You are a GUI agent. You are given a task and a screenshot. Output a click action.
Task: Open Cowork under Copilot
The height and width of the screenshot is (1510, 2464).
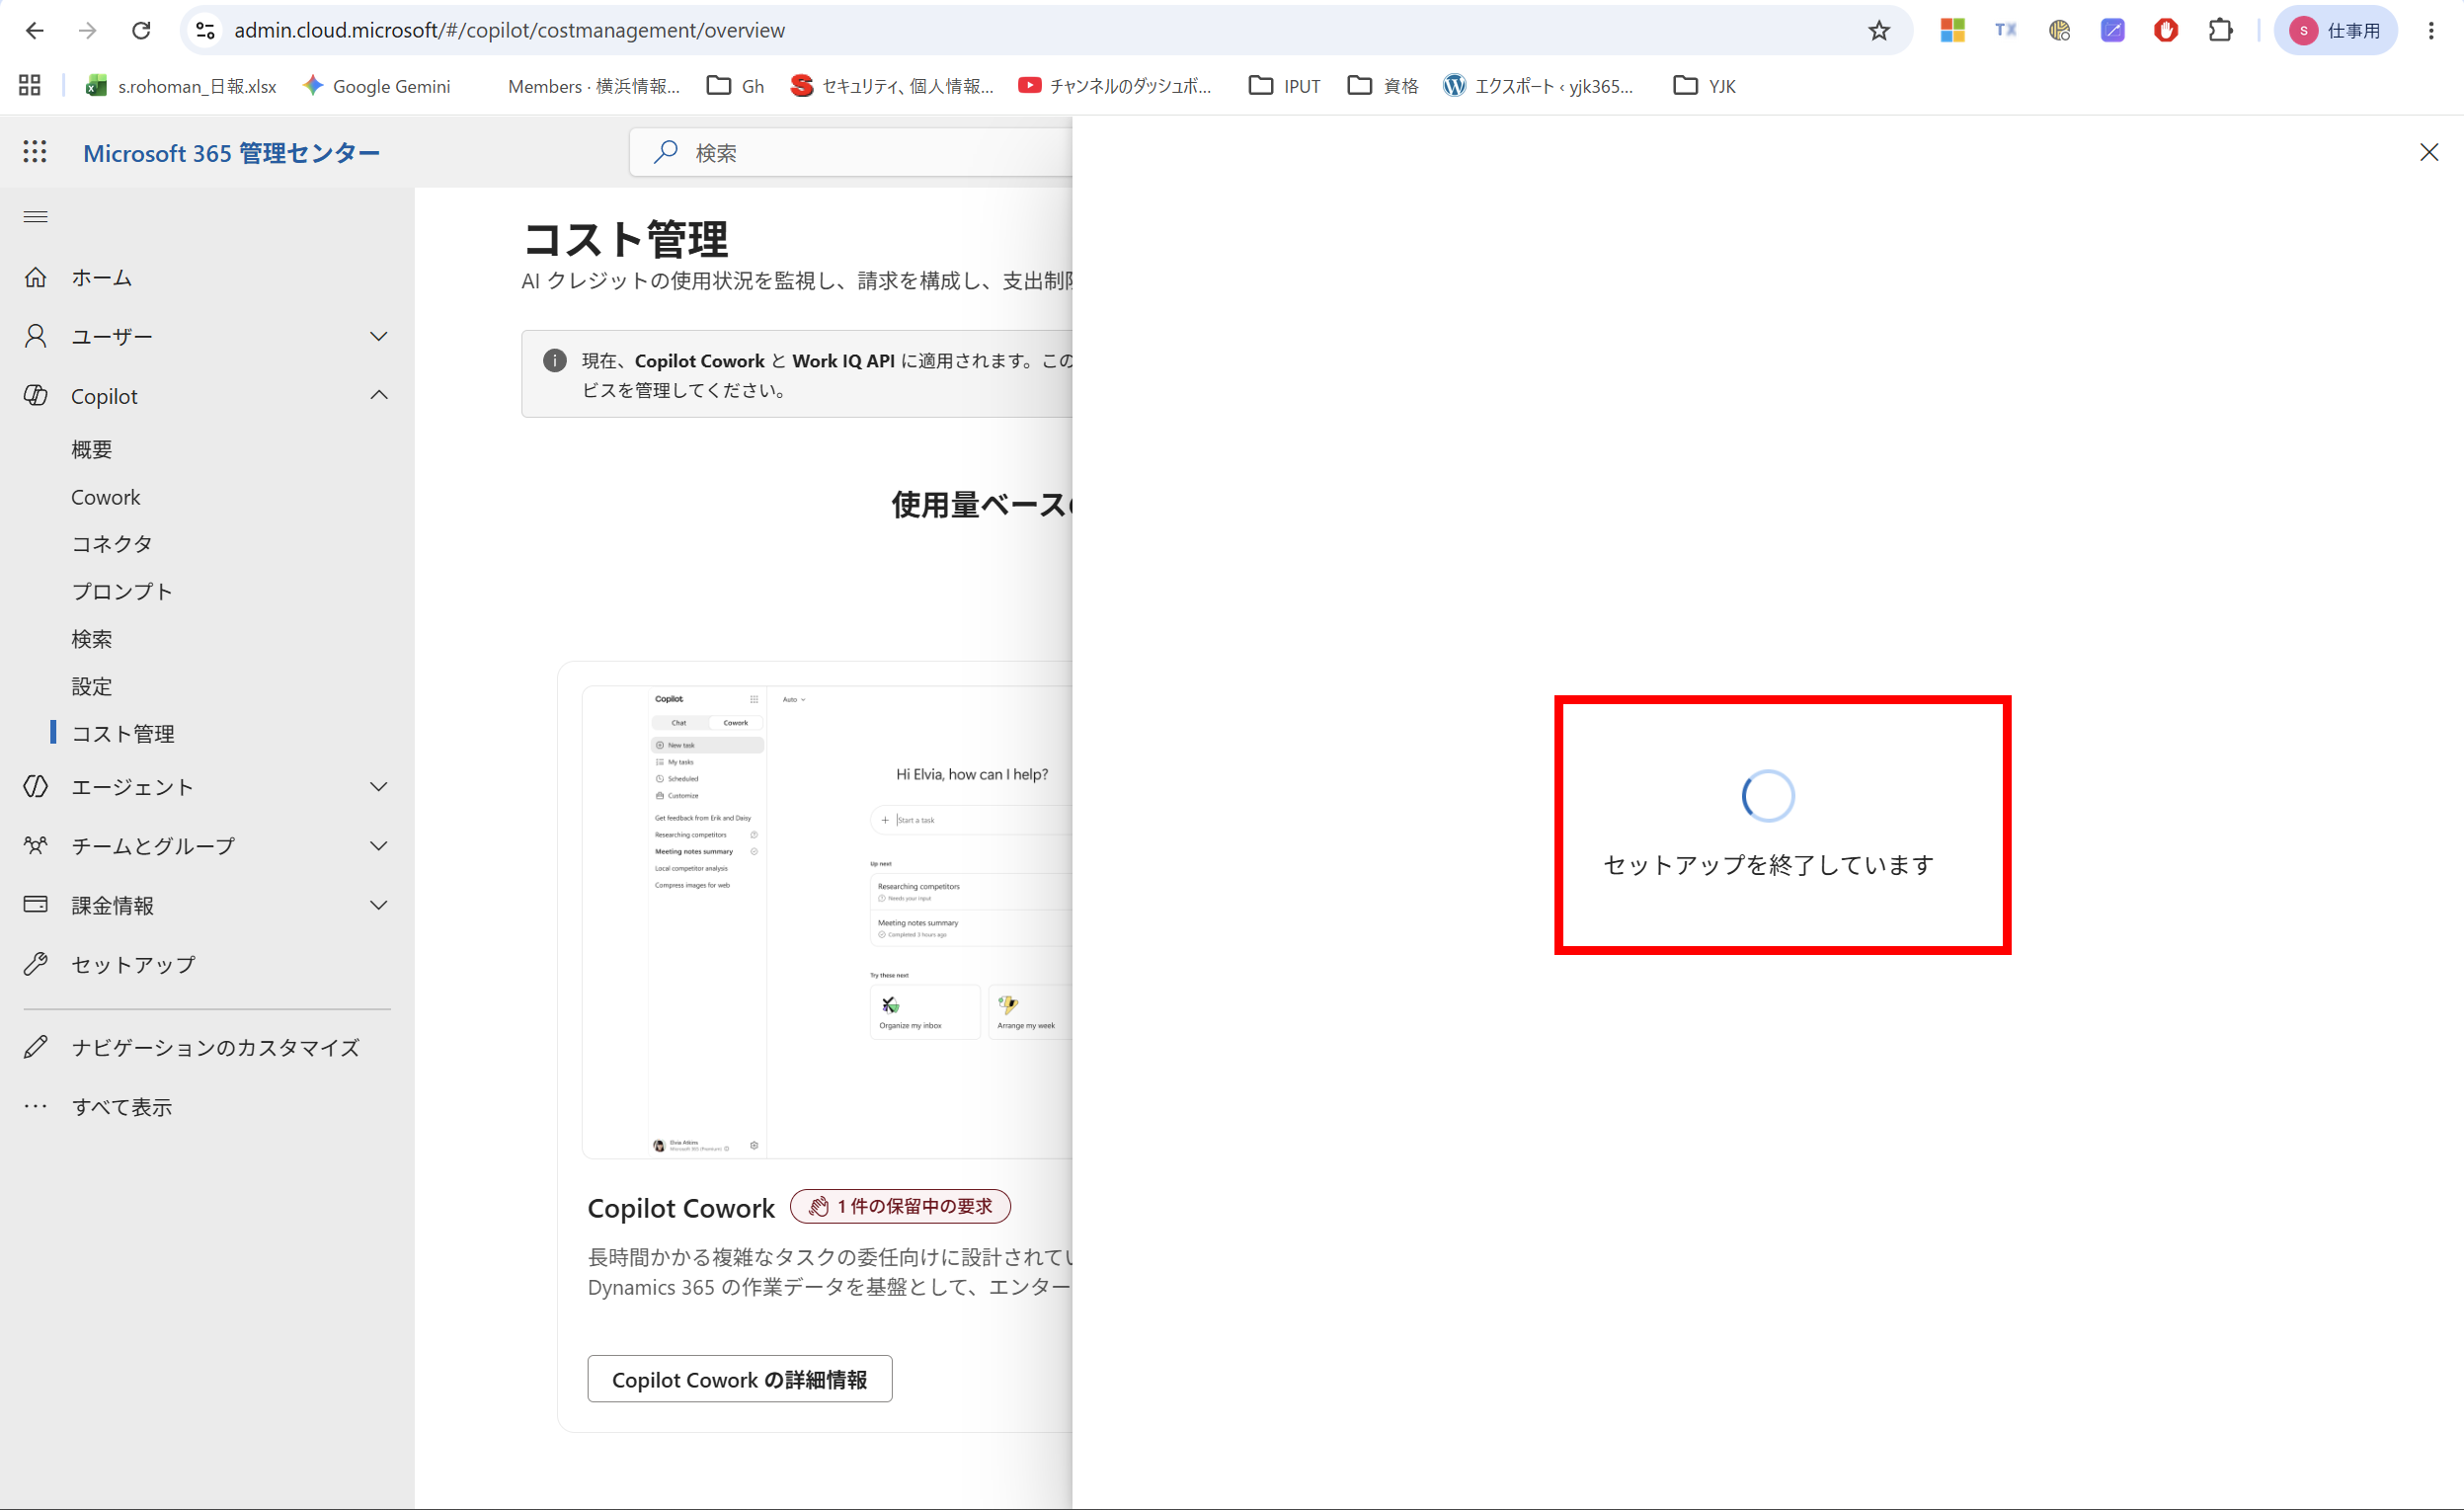click(105, 497)
